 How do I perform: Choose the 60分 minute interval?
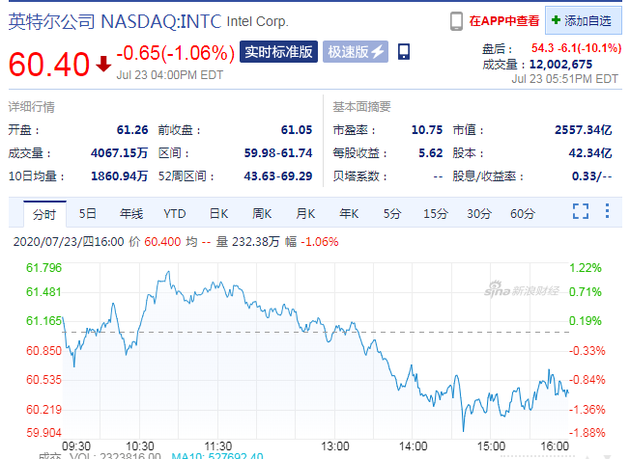522,213
